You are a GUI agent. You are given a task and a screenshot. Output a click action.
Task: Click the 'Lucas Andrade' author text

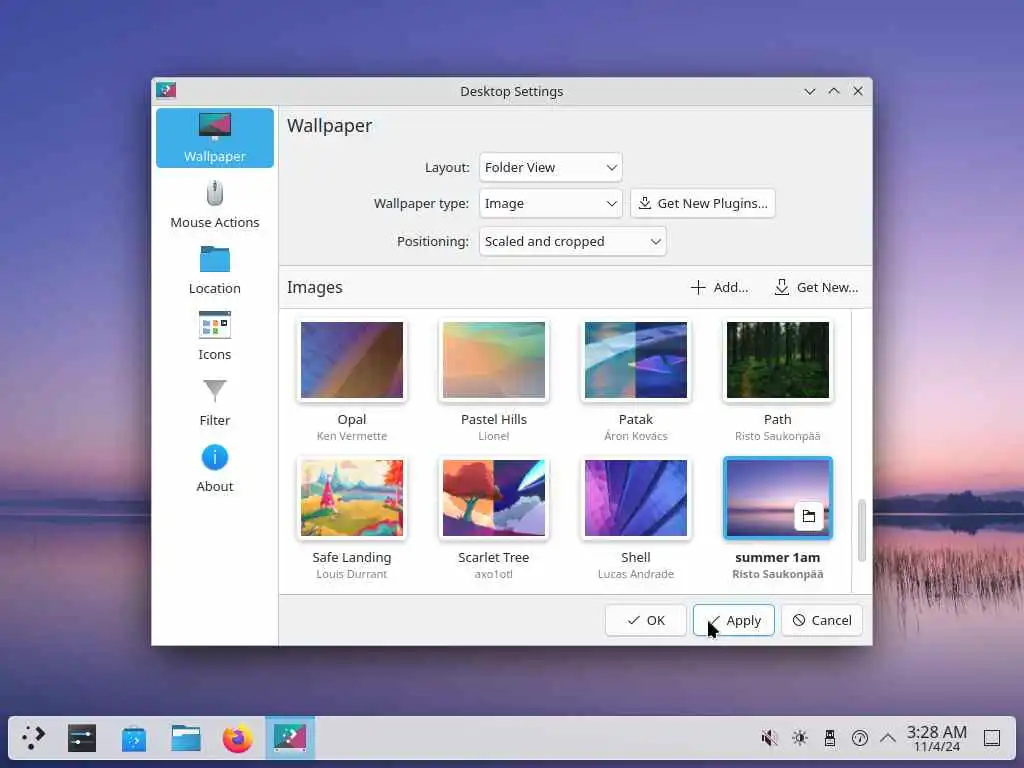coord(635,574)
